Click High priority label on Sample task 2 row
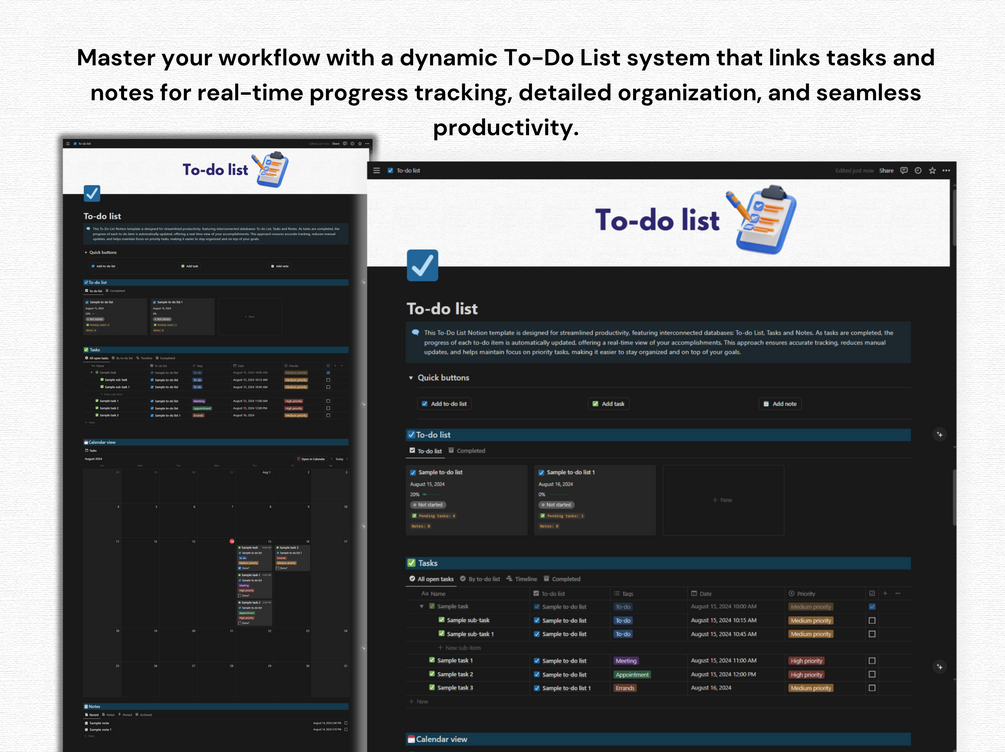The image size is (1005, 752). 806,674
